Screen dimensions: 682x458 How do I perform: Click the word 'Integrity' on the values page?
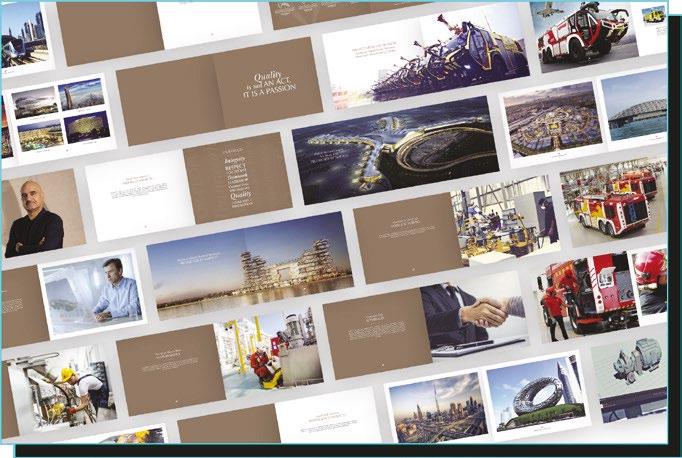[235, 160]
